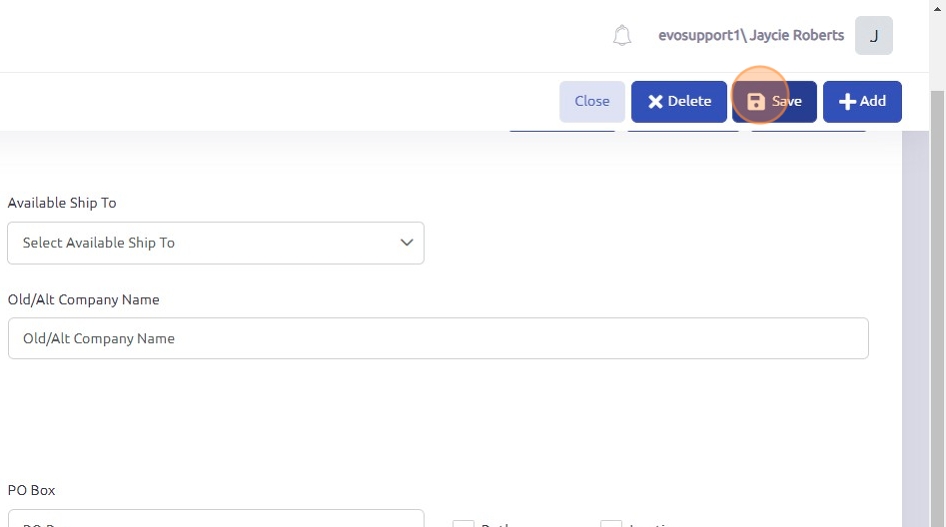Click the X icon on Delete
The image size is (946, 527).
coord(655,101)
